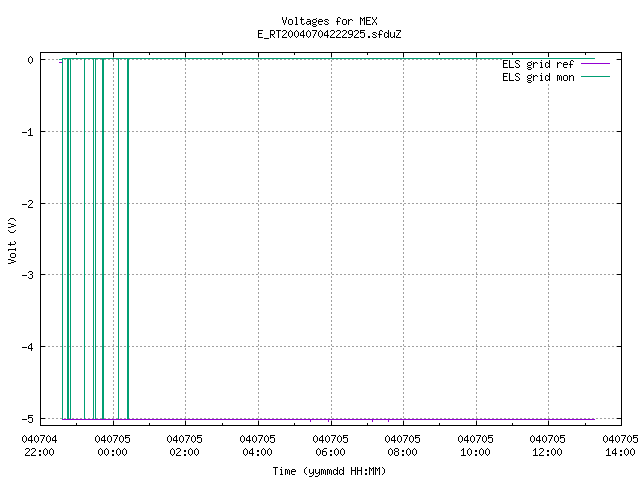Click the x-axis label 040705 00:00

click(x=112, y=446)
